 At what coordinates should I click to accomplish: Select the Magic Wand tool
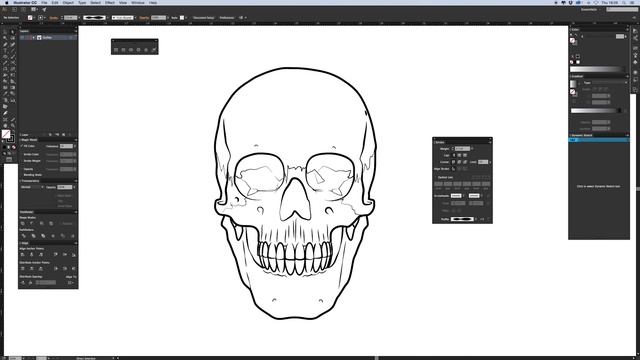5,38
